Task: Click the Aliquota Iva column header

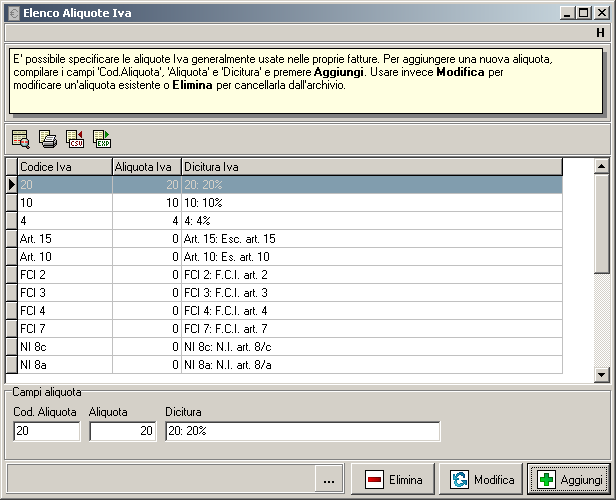Action: pyautogui.click(x=147, y=167)
